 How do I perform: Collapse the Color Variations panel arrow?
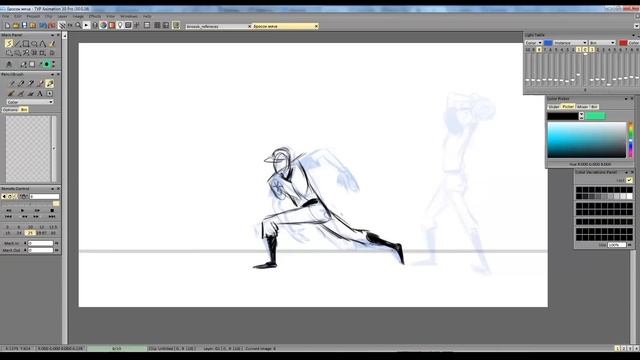click(626, 172)
